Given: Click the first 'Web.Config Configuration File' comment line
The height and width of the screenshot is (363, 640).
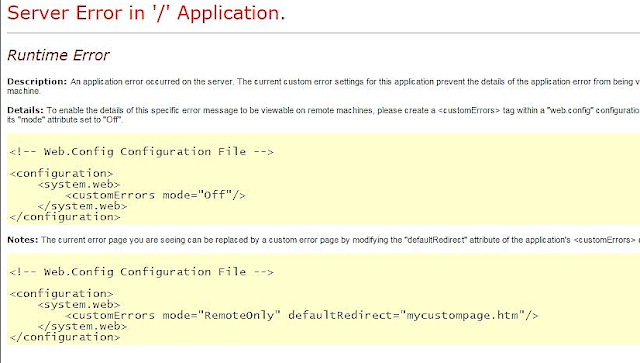Looking at the screenshot, I should pyautogui.click(x=141, y=152).
